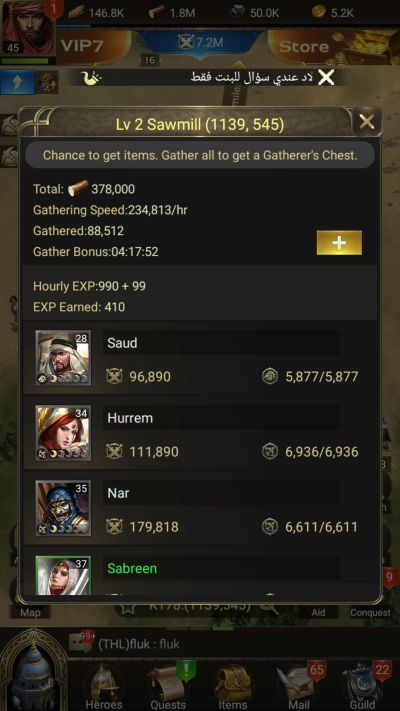The height and width of the screenshot is (711, 400).
Task: Open the chat bubble icon with 99+
Action: pyautogui.click(x=81, y=643)
